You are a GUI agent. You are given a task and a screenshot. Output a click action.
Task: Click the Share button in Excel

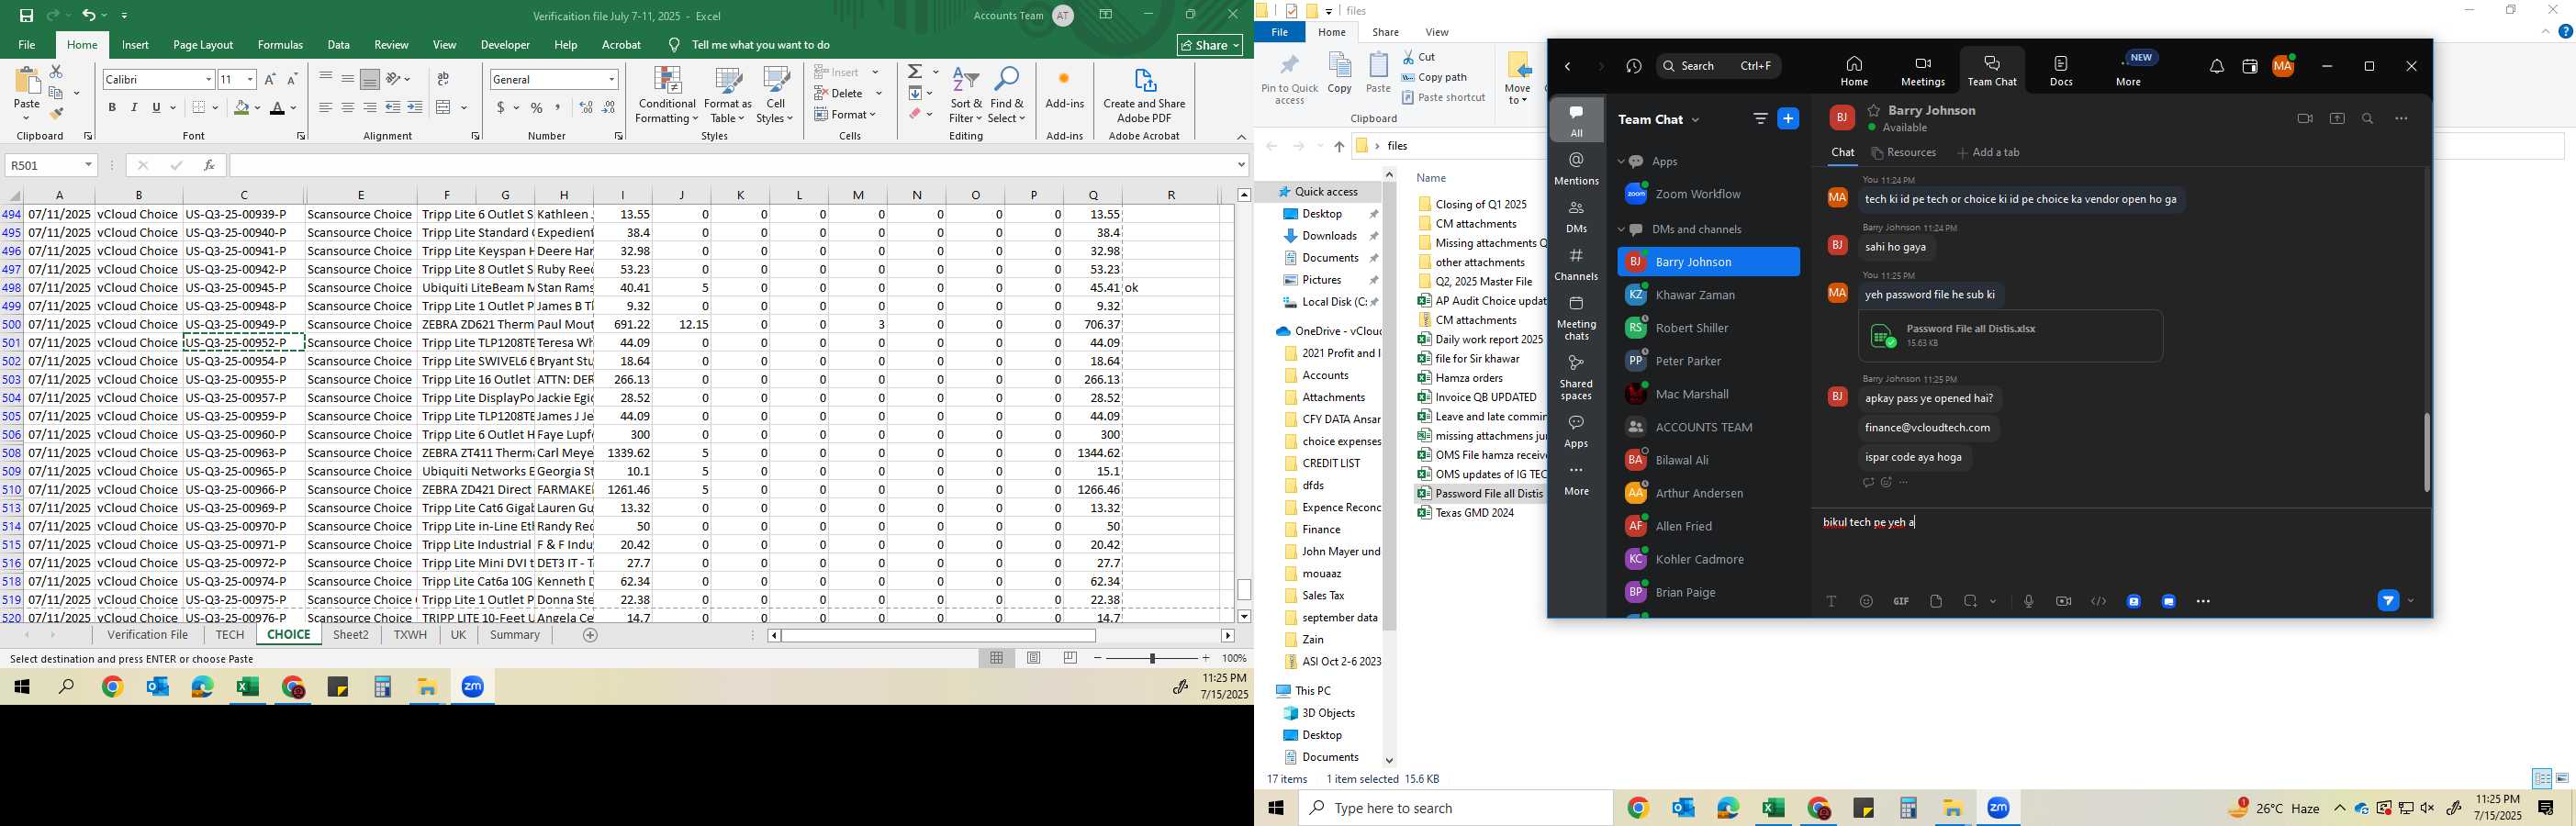tap(1210, 45)
